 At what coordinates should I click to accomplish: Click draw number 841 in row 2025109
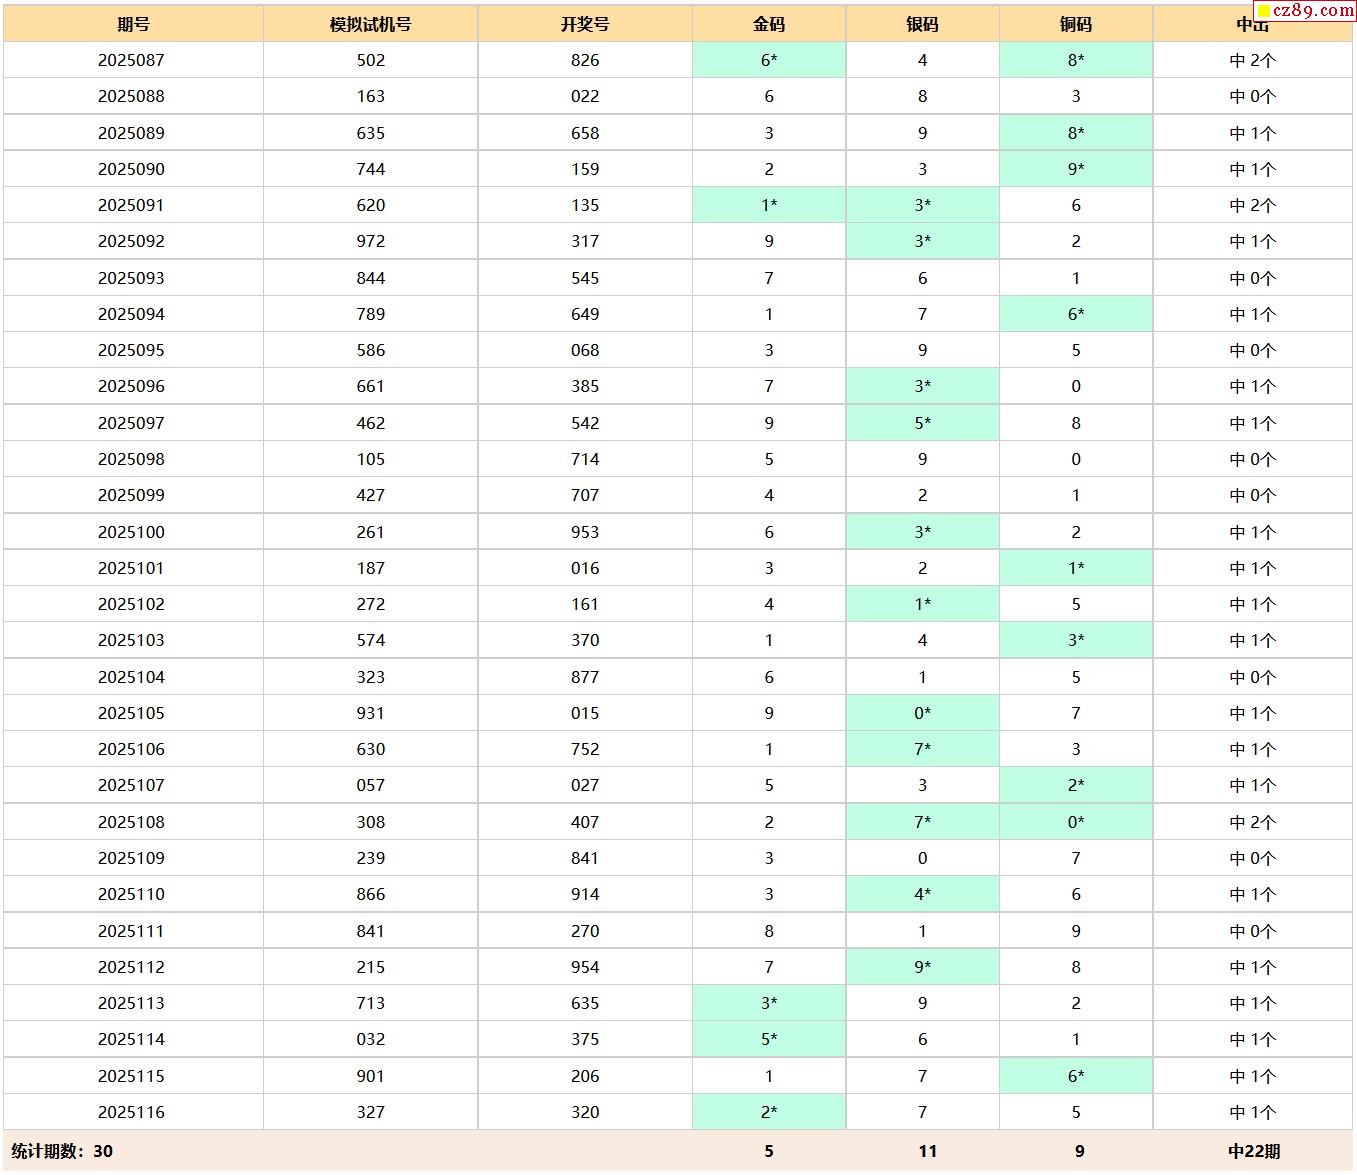click(585, 858)
